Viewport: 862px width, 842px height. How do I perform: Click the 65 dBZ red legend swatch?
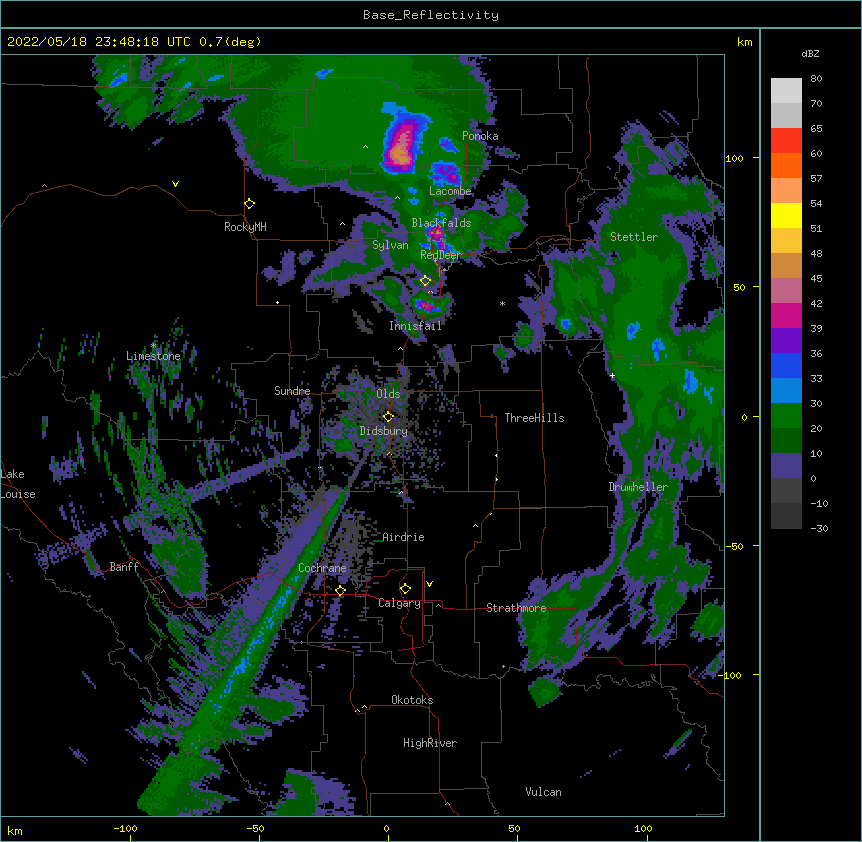click(x=786, y=141)
